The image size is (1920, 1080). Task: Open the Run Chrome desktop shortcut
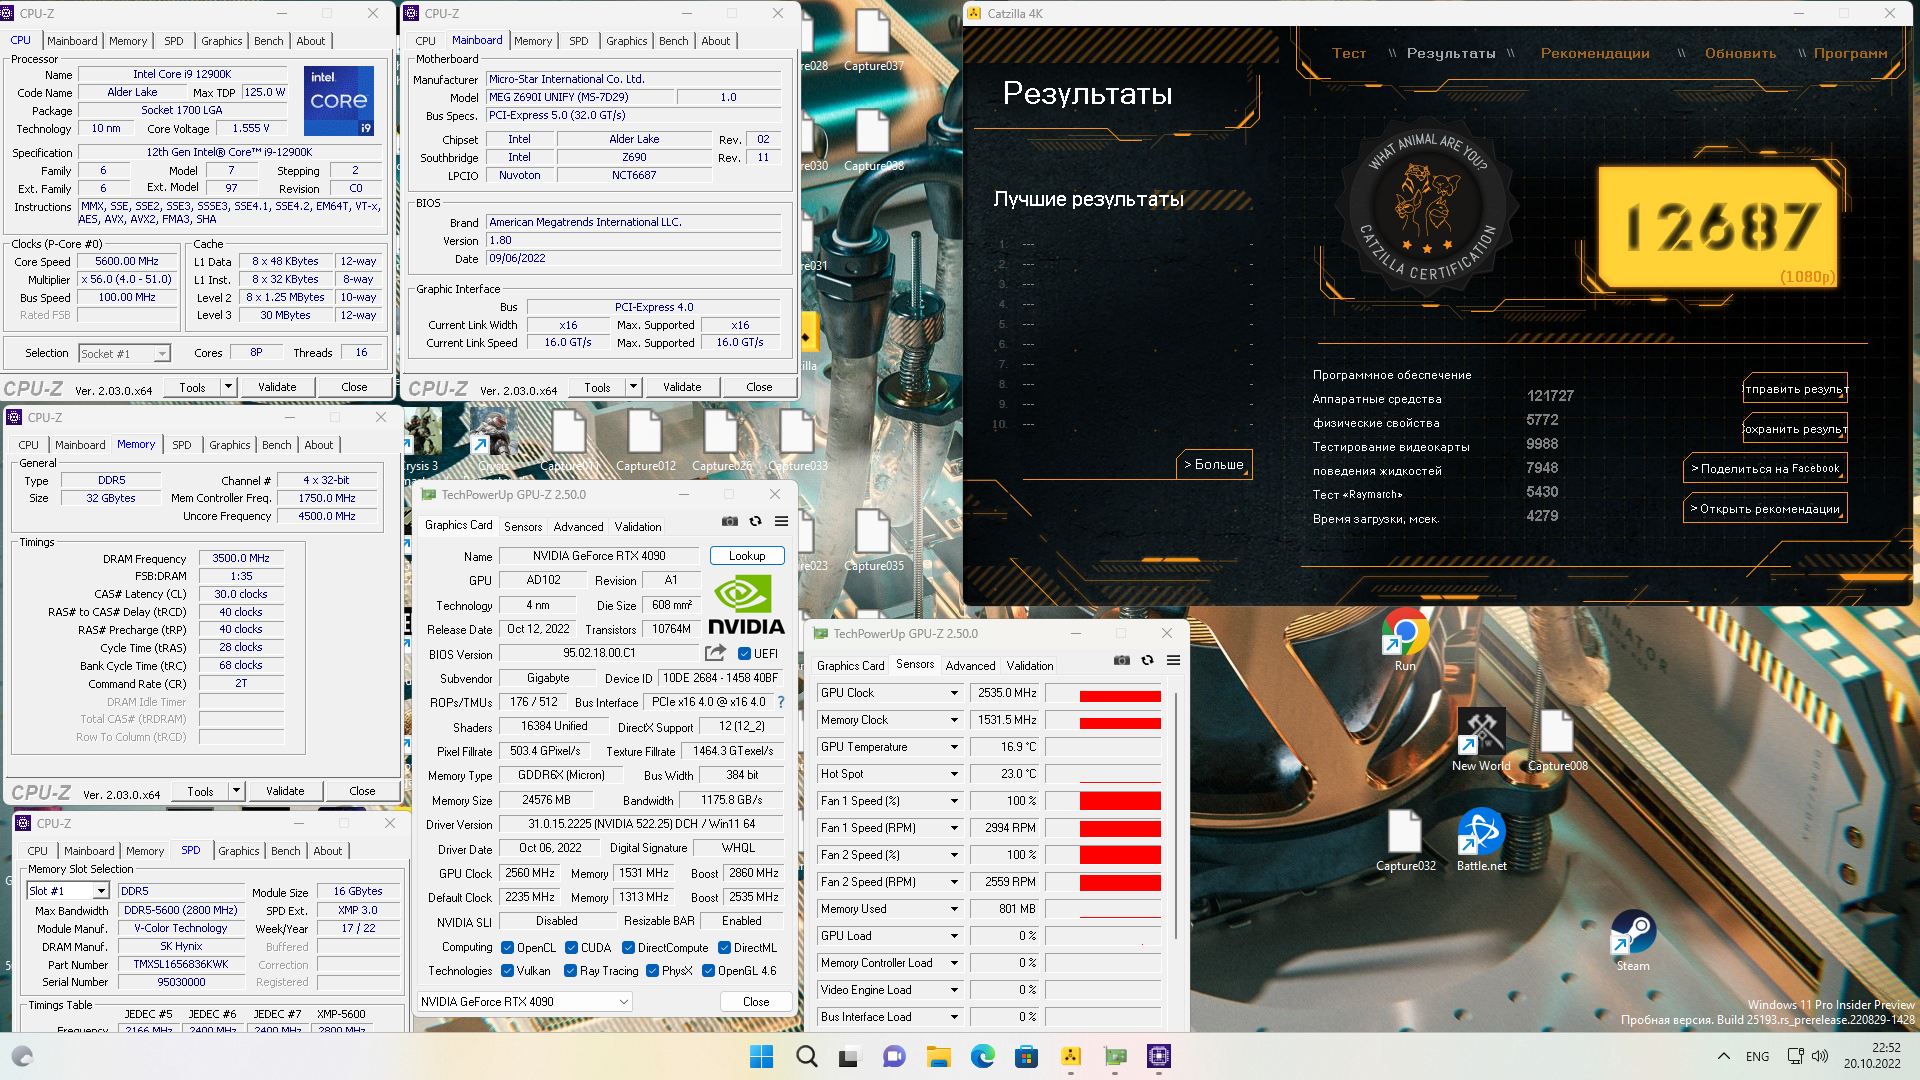pyautogui.click(x=1405, y=640)
